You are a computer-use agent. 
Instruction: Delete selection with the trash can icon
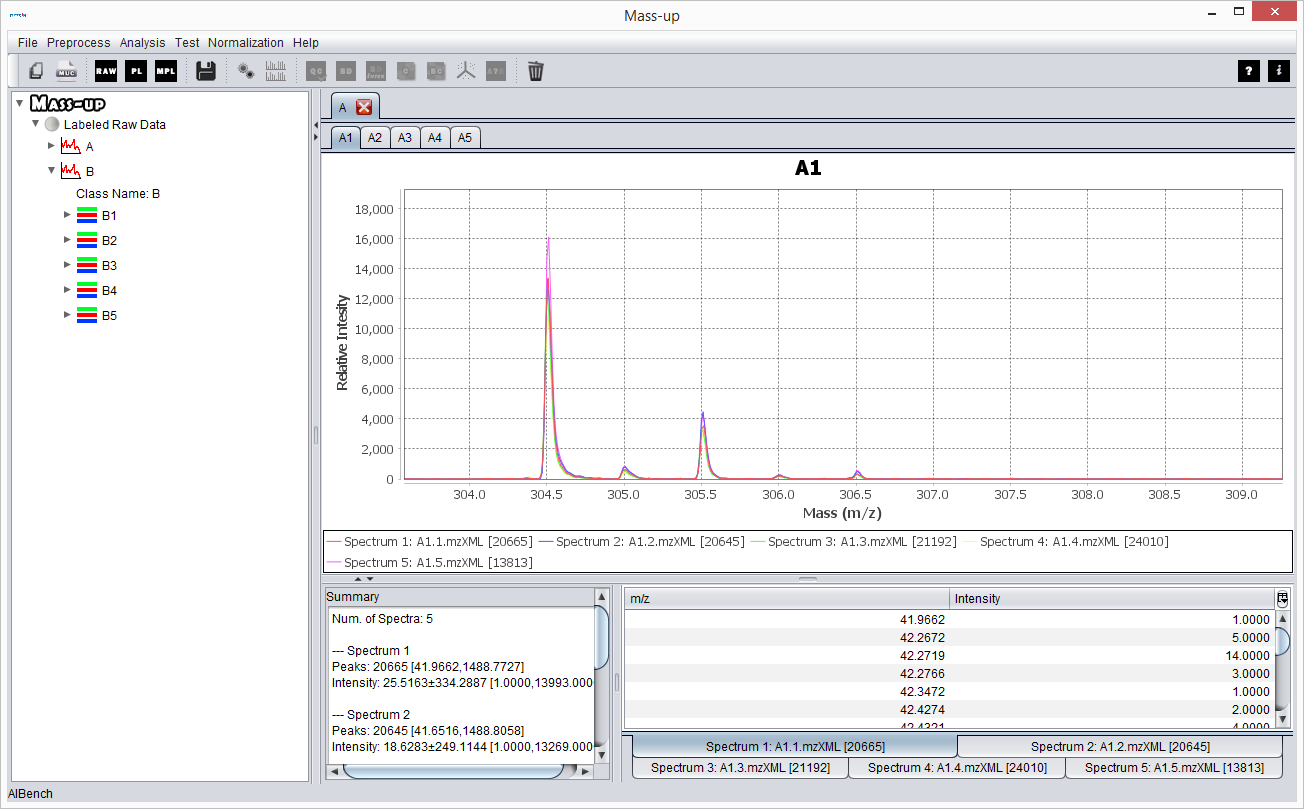[536, 71]
